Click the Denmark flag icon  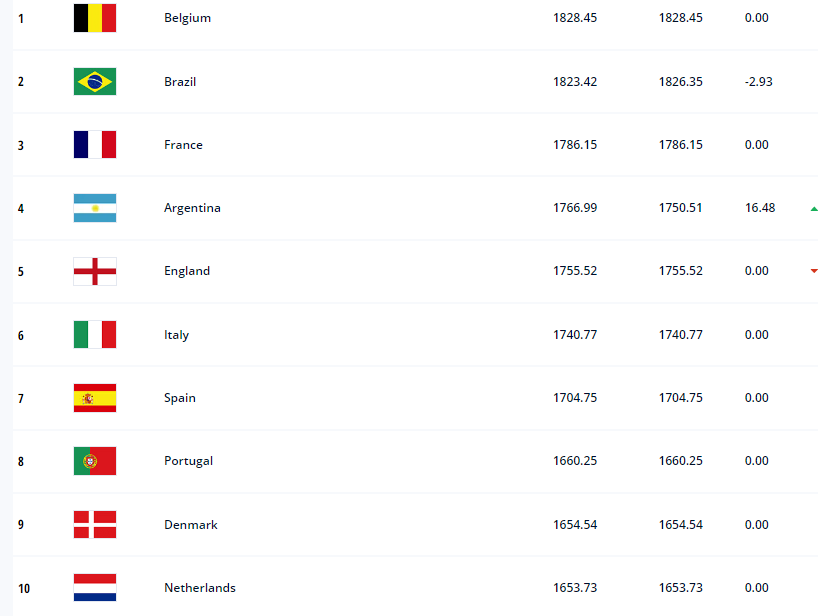click(95, 524)
